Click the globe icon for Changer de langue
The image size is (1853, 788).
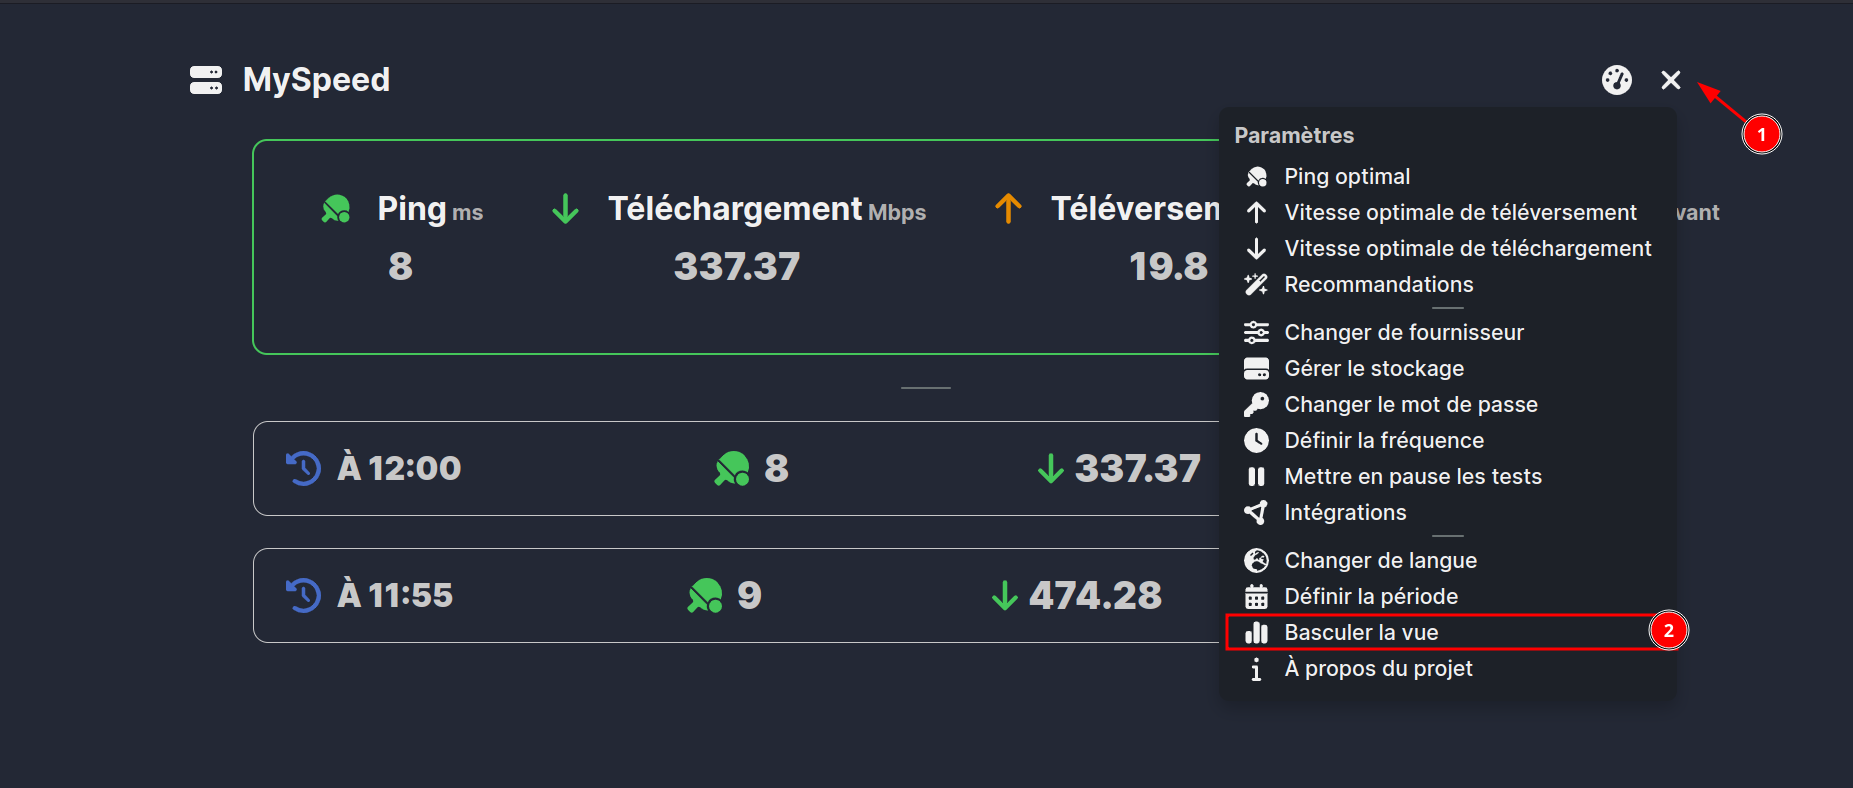(1256, 561)
